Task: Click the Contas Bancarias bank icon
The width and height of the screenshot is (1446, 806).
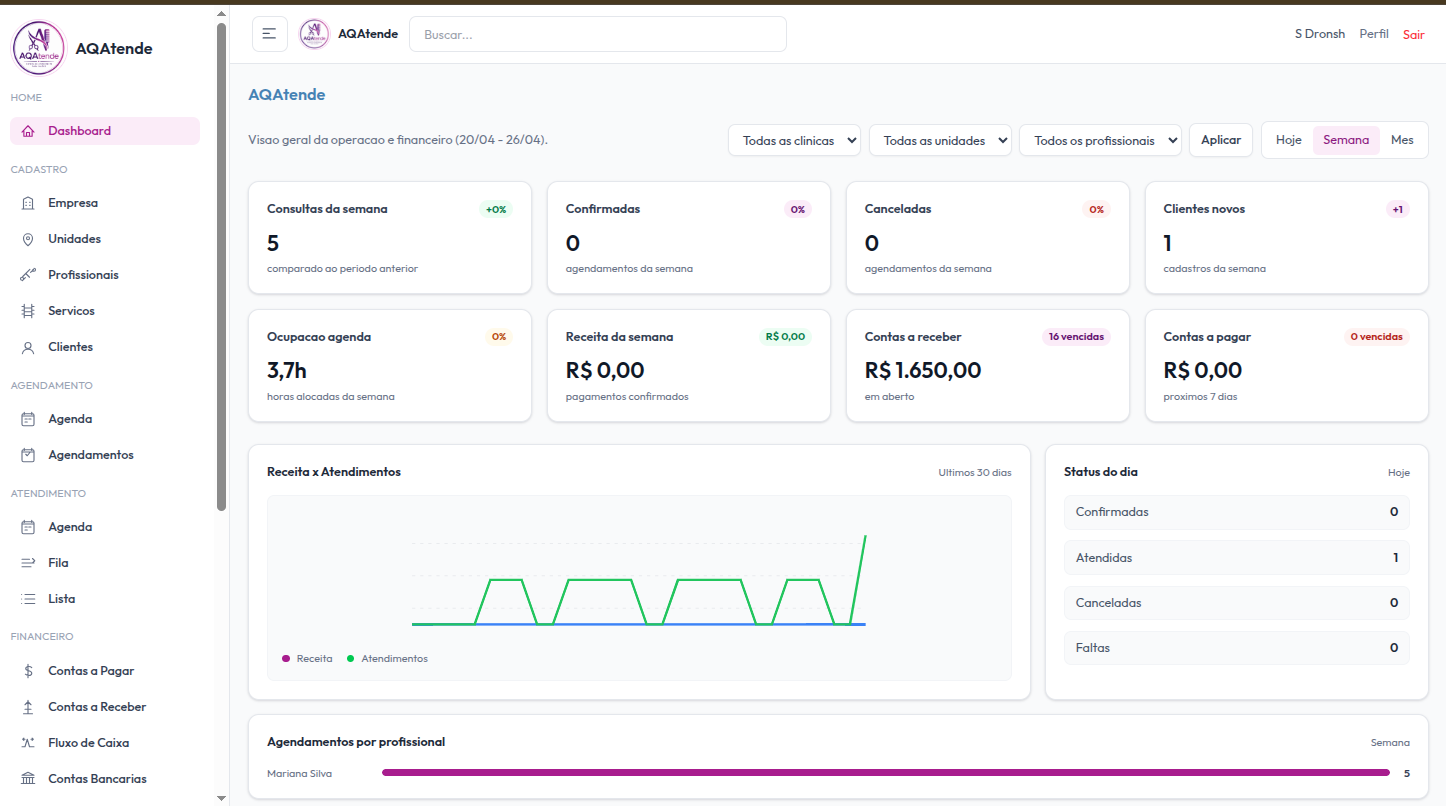Action: coord(30,778)
